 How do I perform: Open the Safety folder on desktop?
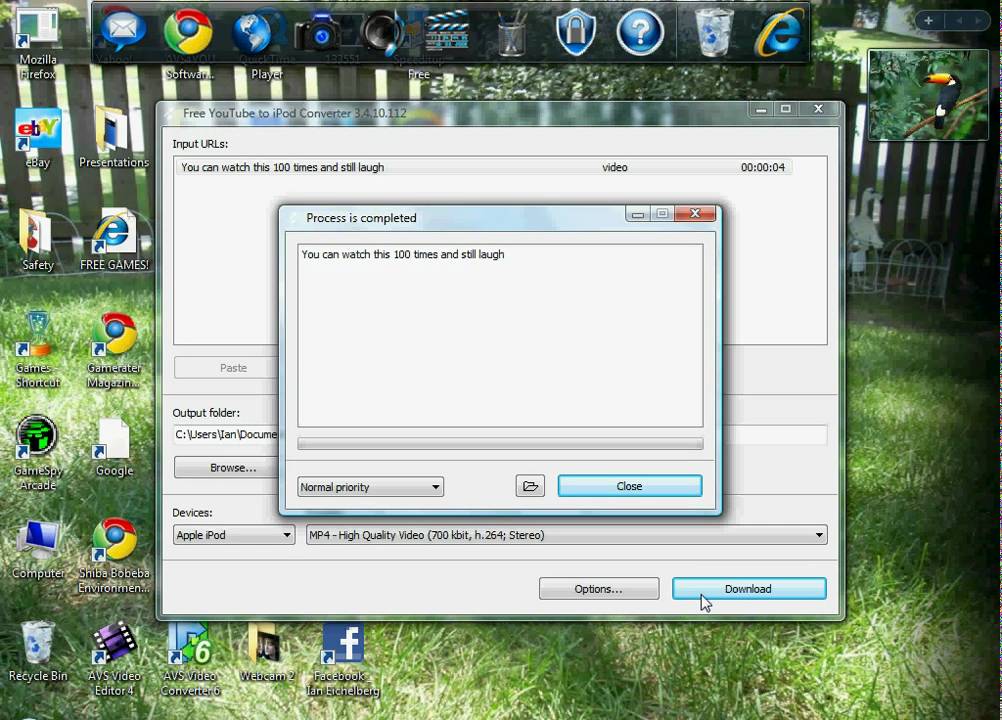coord(37,241)
